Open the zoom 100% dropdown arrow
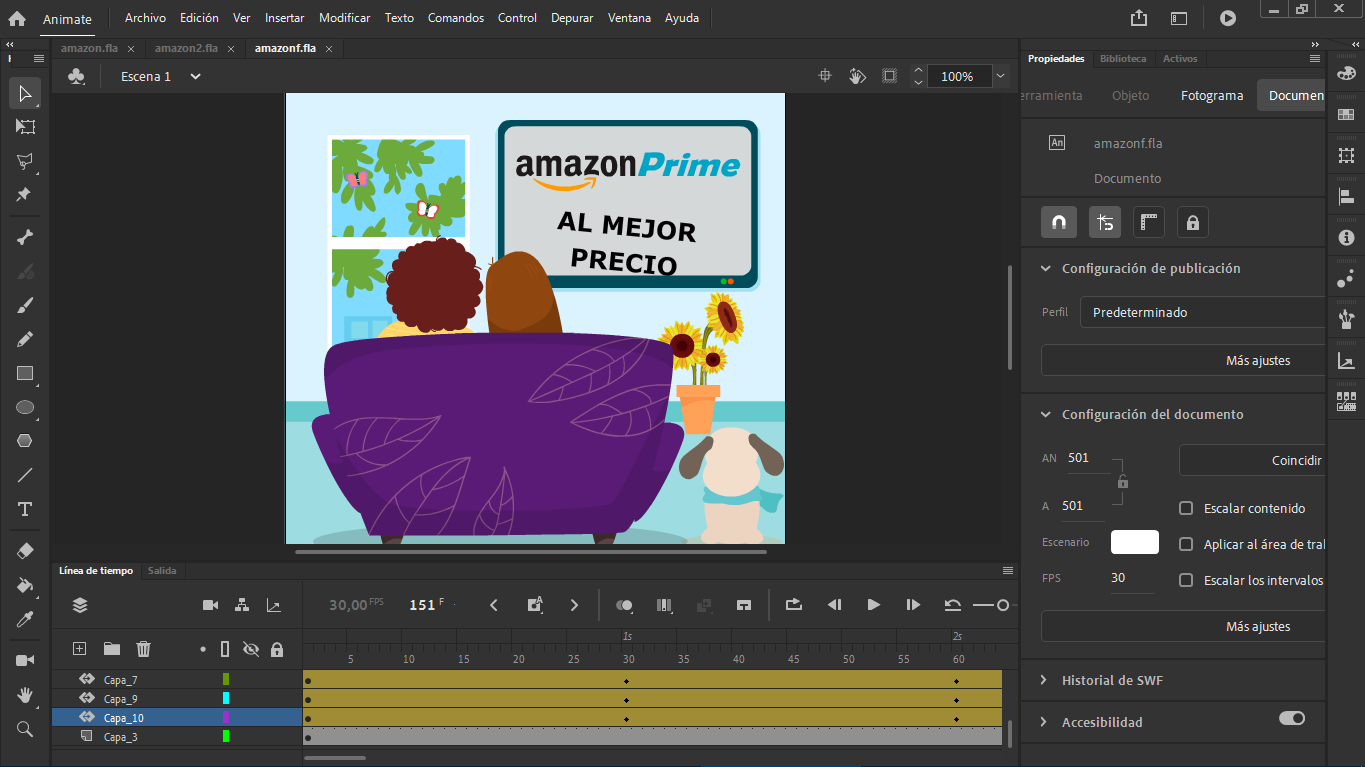The image size is (1365, 767). coord(1000,76)
